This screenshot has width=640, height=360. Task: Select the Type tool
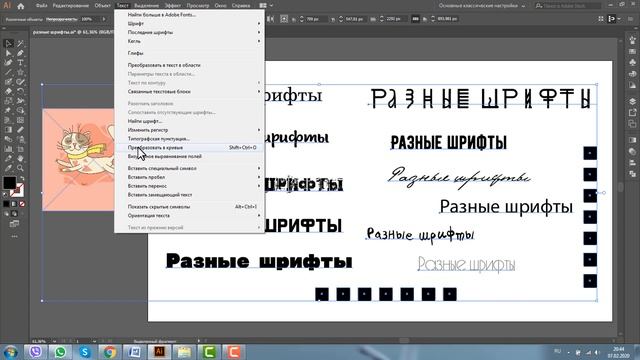coord(20,63)
